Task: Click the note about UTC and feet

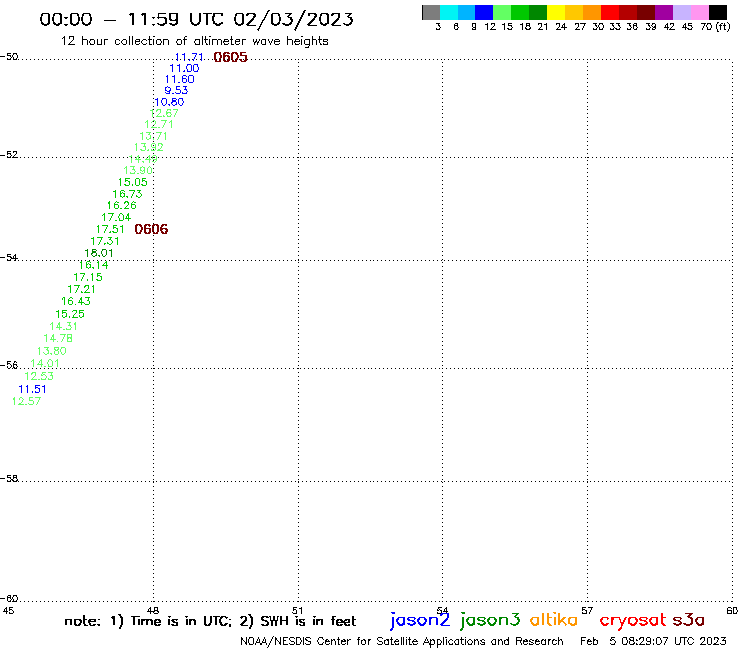Action: (210, 621)
